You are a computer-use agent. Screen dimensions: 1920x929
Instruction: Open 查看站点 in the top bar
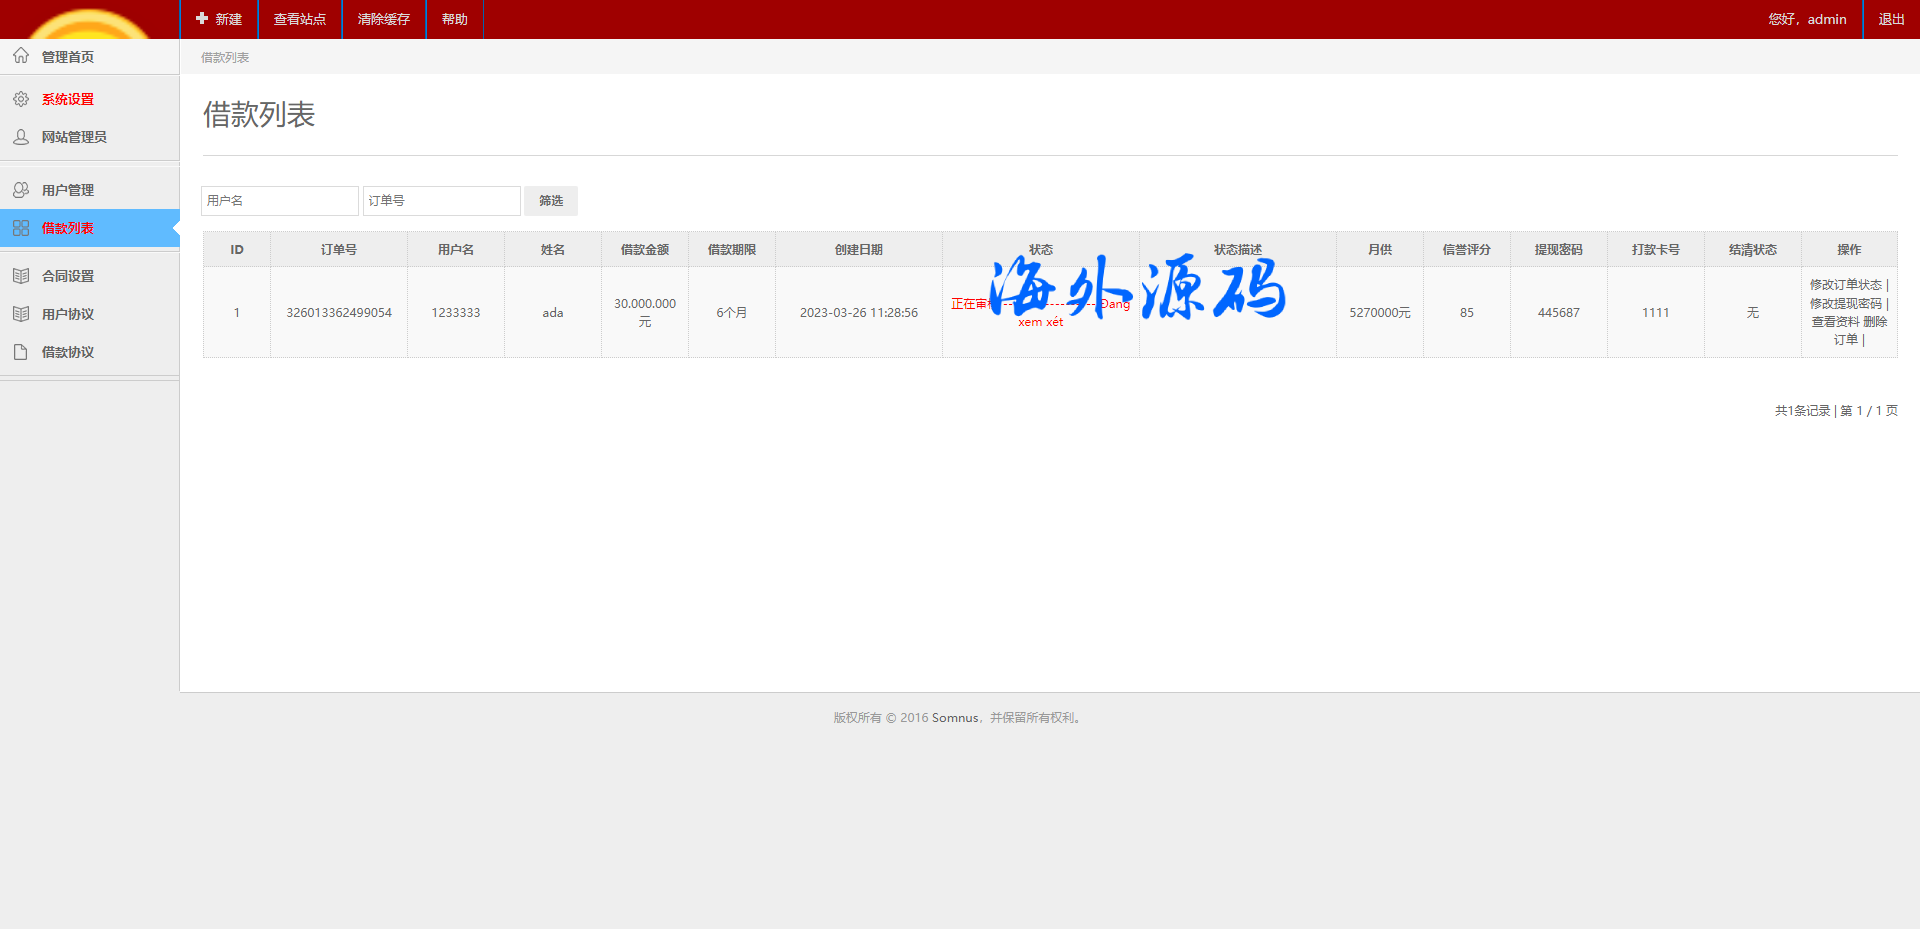point(300,19)
